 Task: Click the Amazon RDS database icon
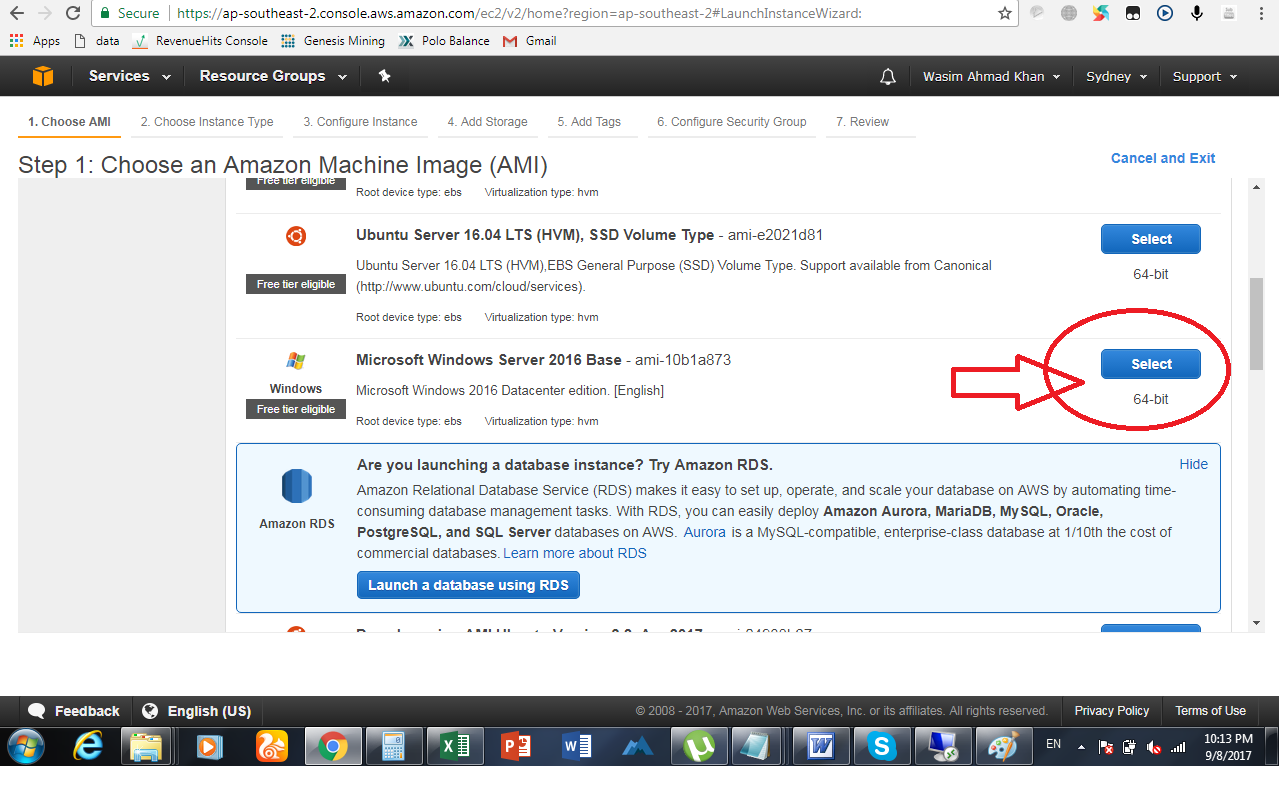(297, 486)
